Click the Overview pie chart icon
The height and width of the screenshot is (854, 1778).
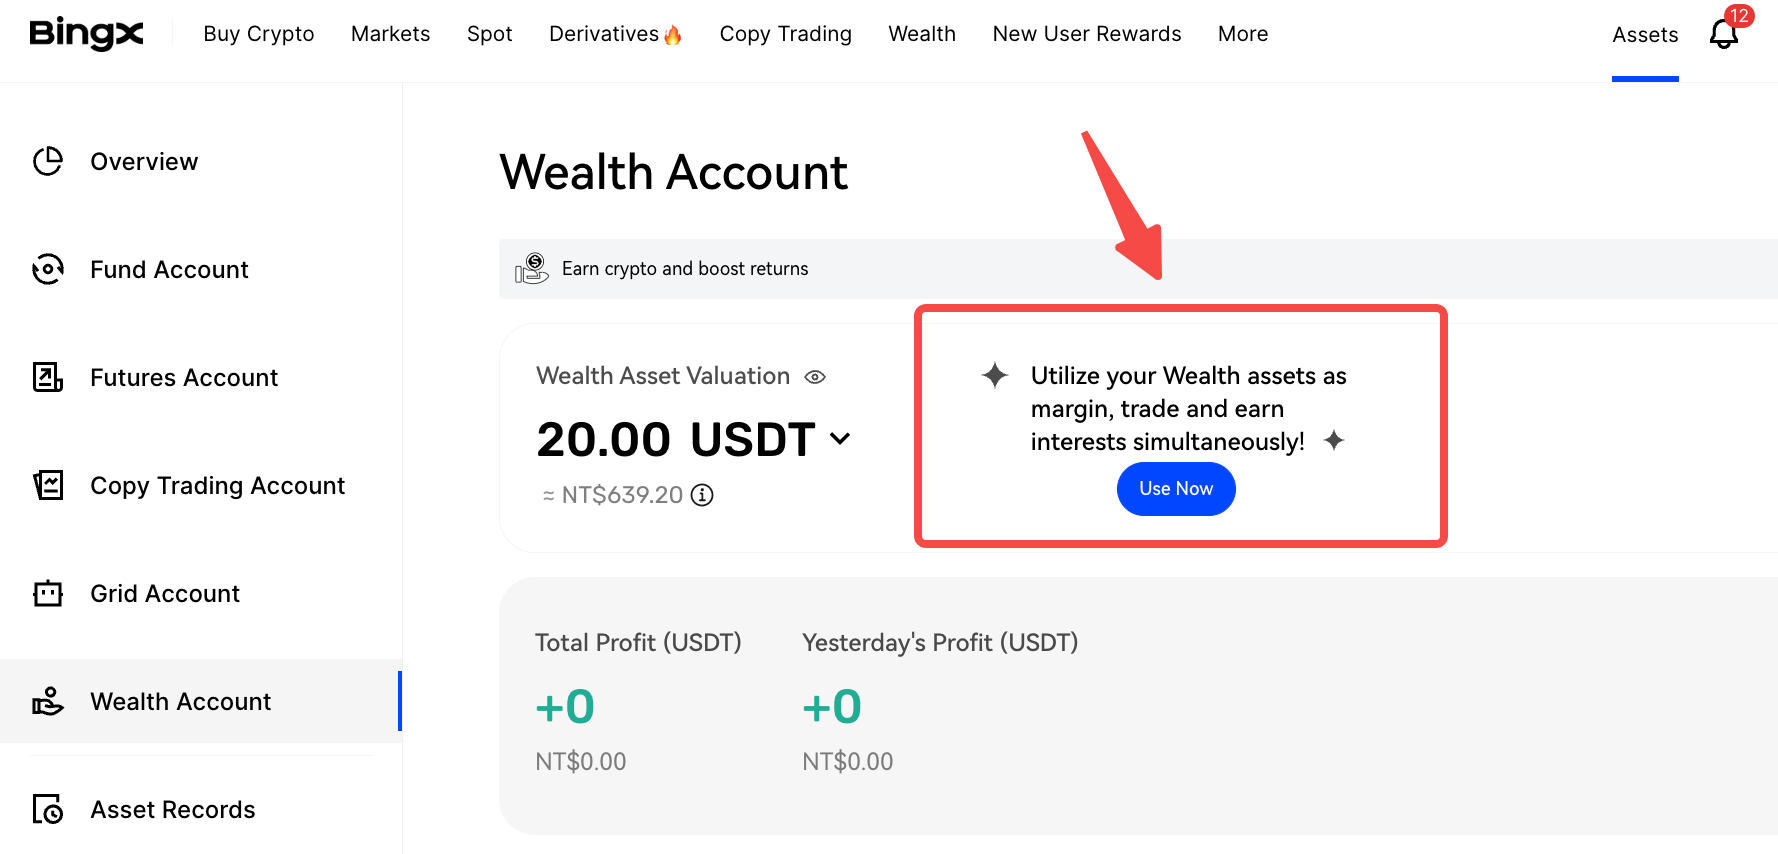click(x=48, y=161)
